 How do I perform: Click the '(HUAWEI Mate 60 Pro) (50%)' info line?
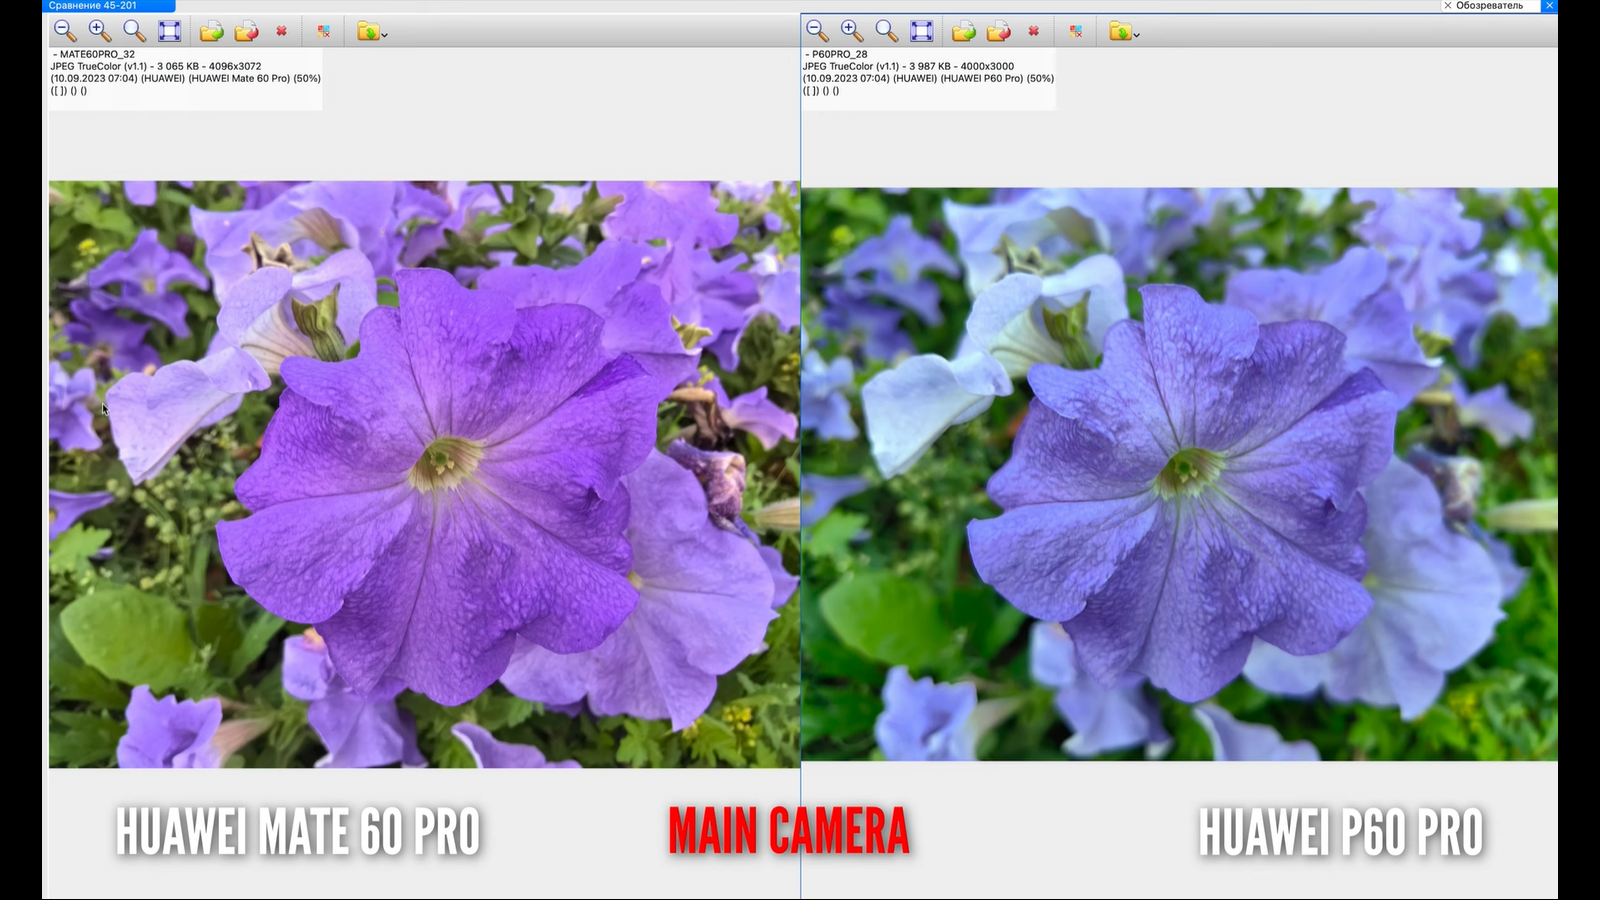click(255, 79)
